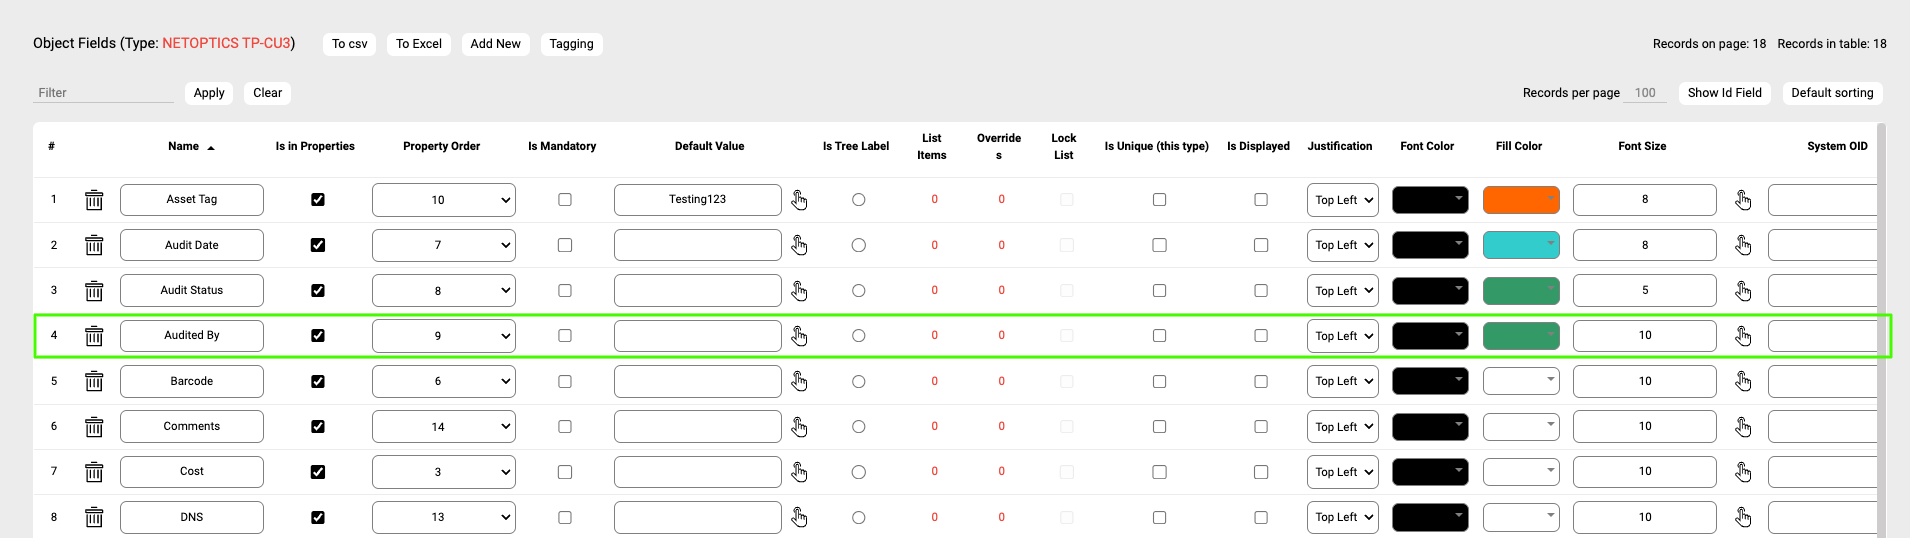Delete the Asset Tag row via trash icon
Image resolution: width=1910 pixels, height=538 pixels.
[94, 200]
